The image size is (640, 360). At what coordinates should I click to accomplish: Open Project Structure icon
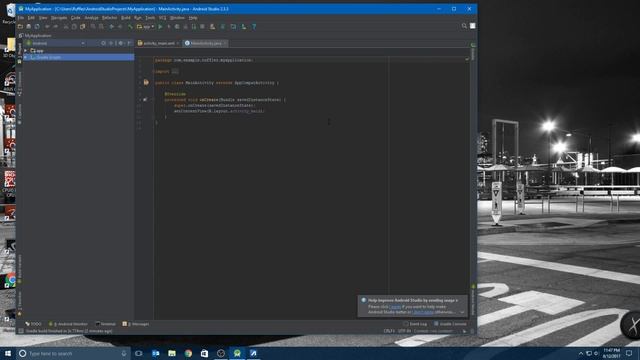point(233,27)
